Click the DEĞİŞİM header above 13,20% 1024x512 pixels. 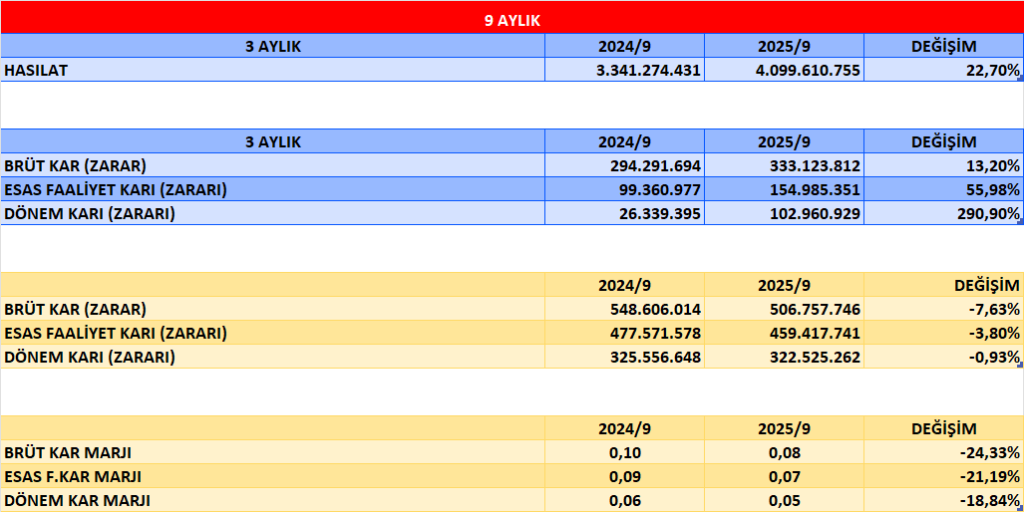click(x=944, y=142)
